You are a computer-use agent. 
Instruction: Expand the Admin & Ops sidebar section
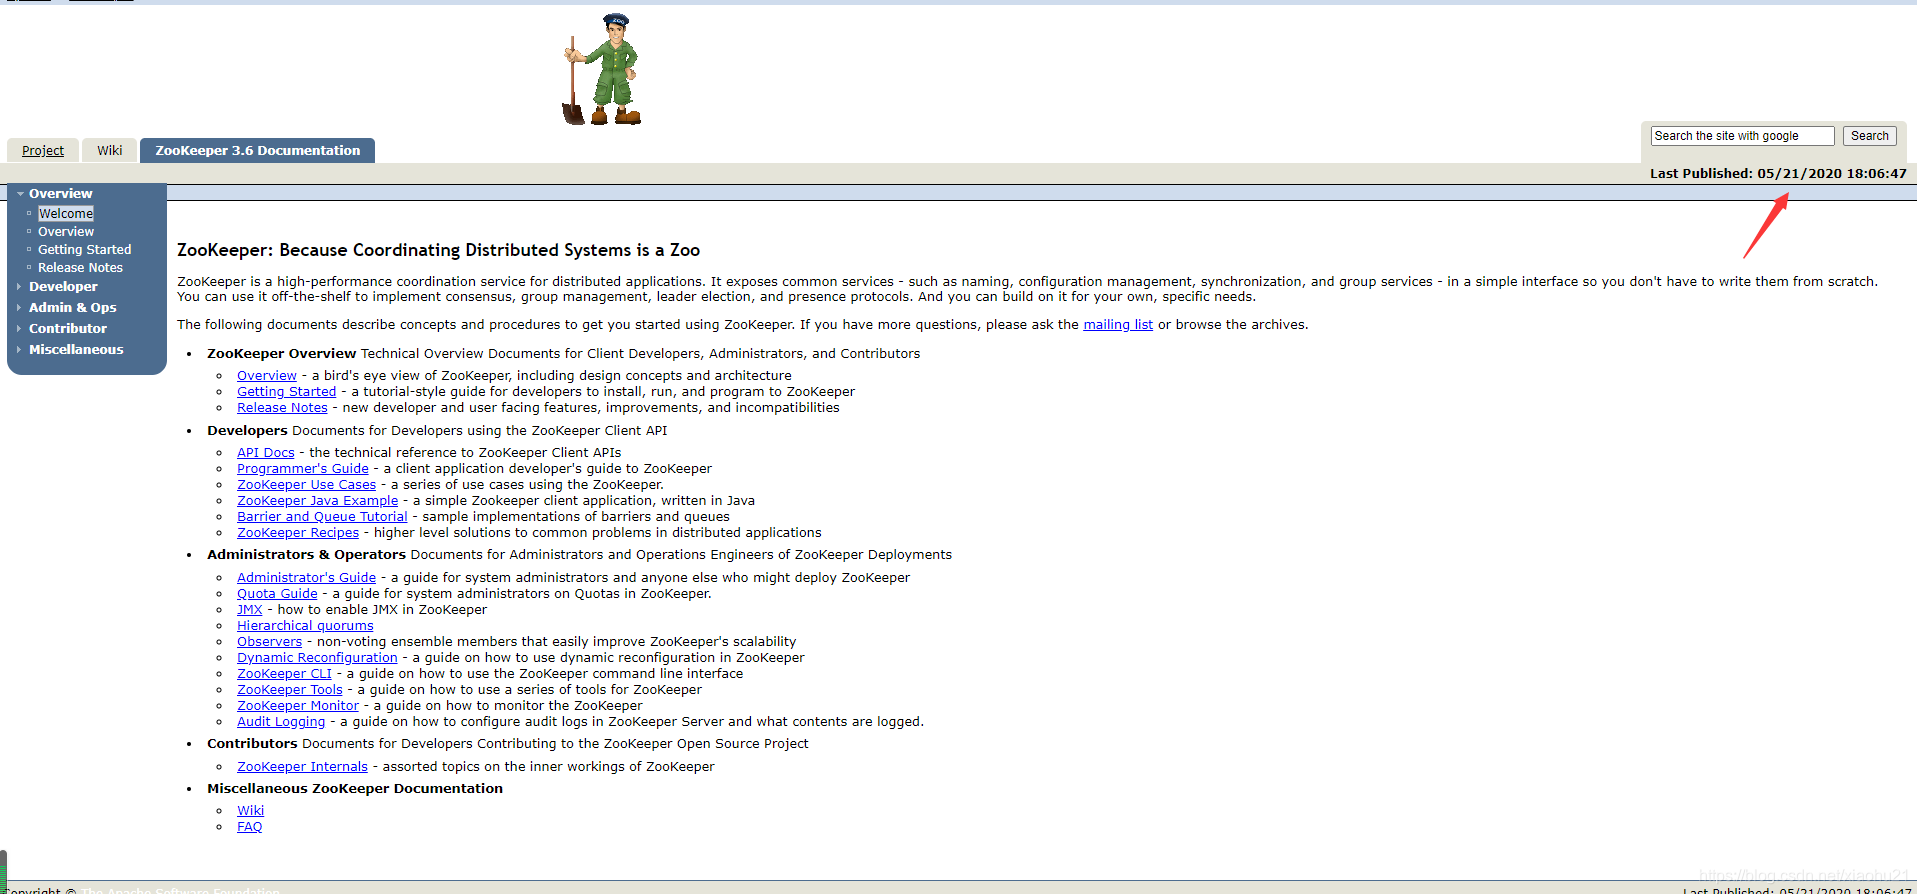tap(72, 308)
